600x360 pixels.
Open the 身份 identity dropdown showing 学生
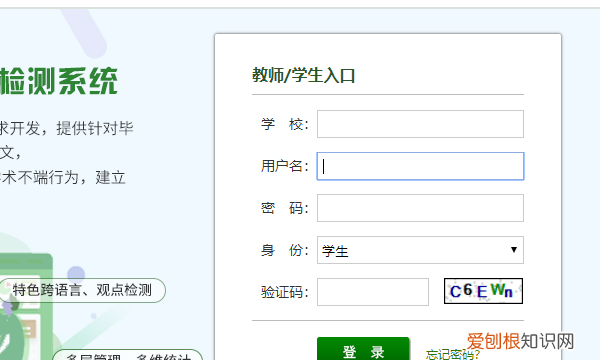[420, 250]
